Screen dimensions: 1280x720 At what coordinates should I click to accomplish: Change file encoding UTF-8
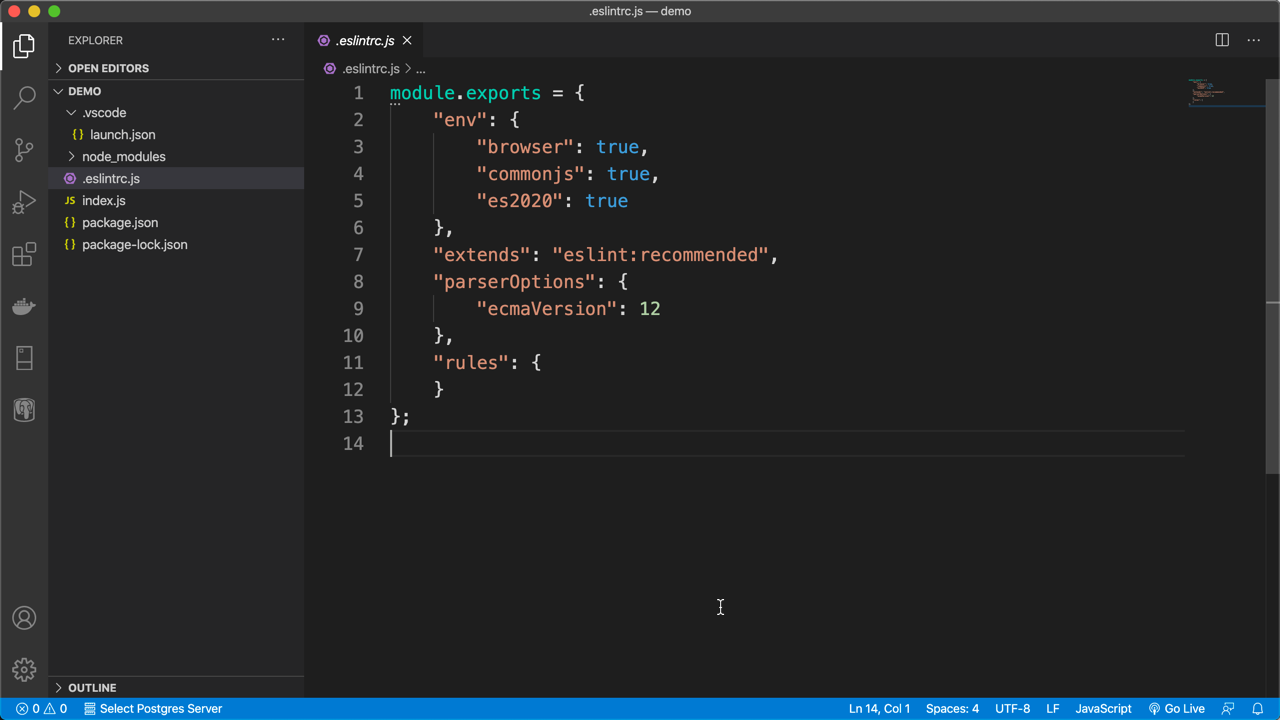tap(1012, 708)
